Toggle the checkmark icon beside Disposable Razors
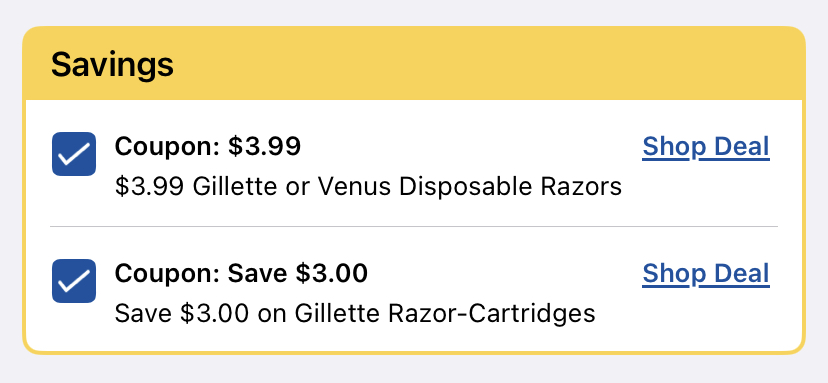The image size is (828, 383). tap(74, 154)
